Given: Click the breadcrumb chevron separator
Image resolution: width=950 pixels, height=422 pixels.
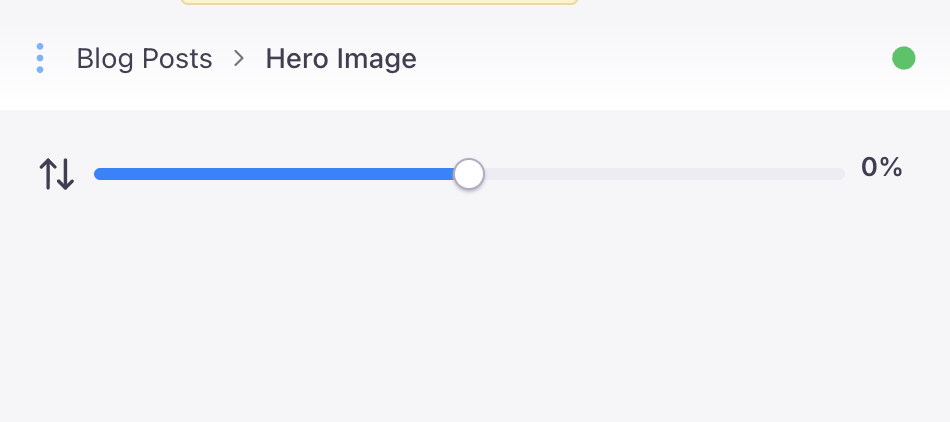Looking at the screenshot, I should click(239, 59).
